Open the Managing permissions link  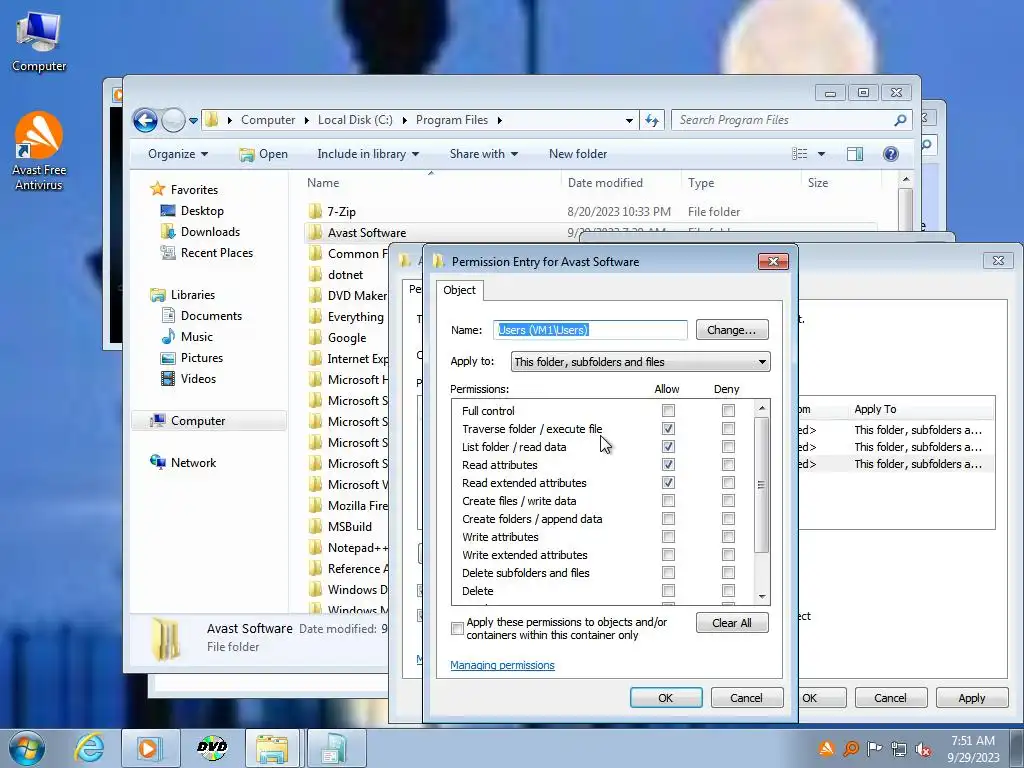[x=502, y=665]
